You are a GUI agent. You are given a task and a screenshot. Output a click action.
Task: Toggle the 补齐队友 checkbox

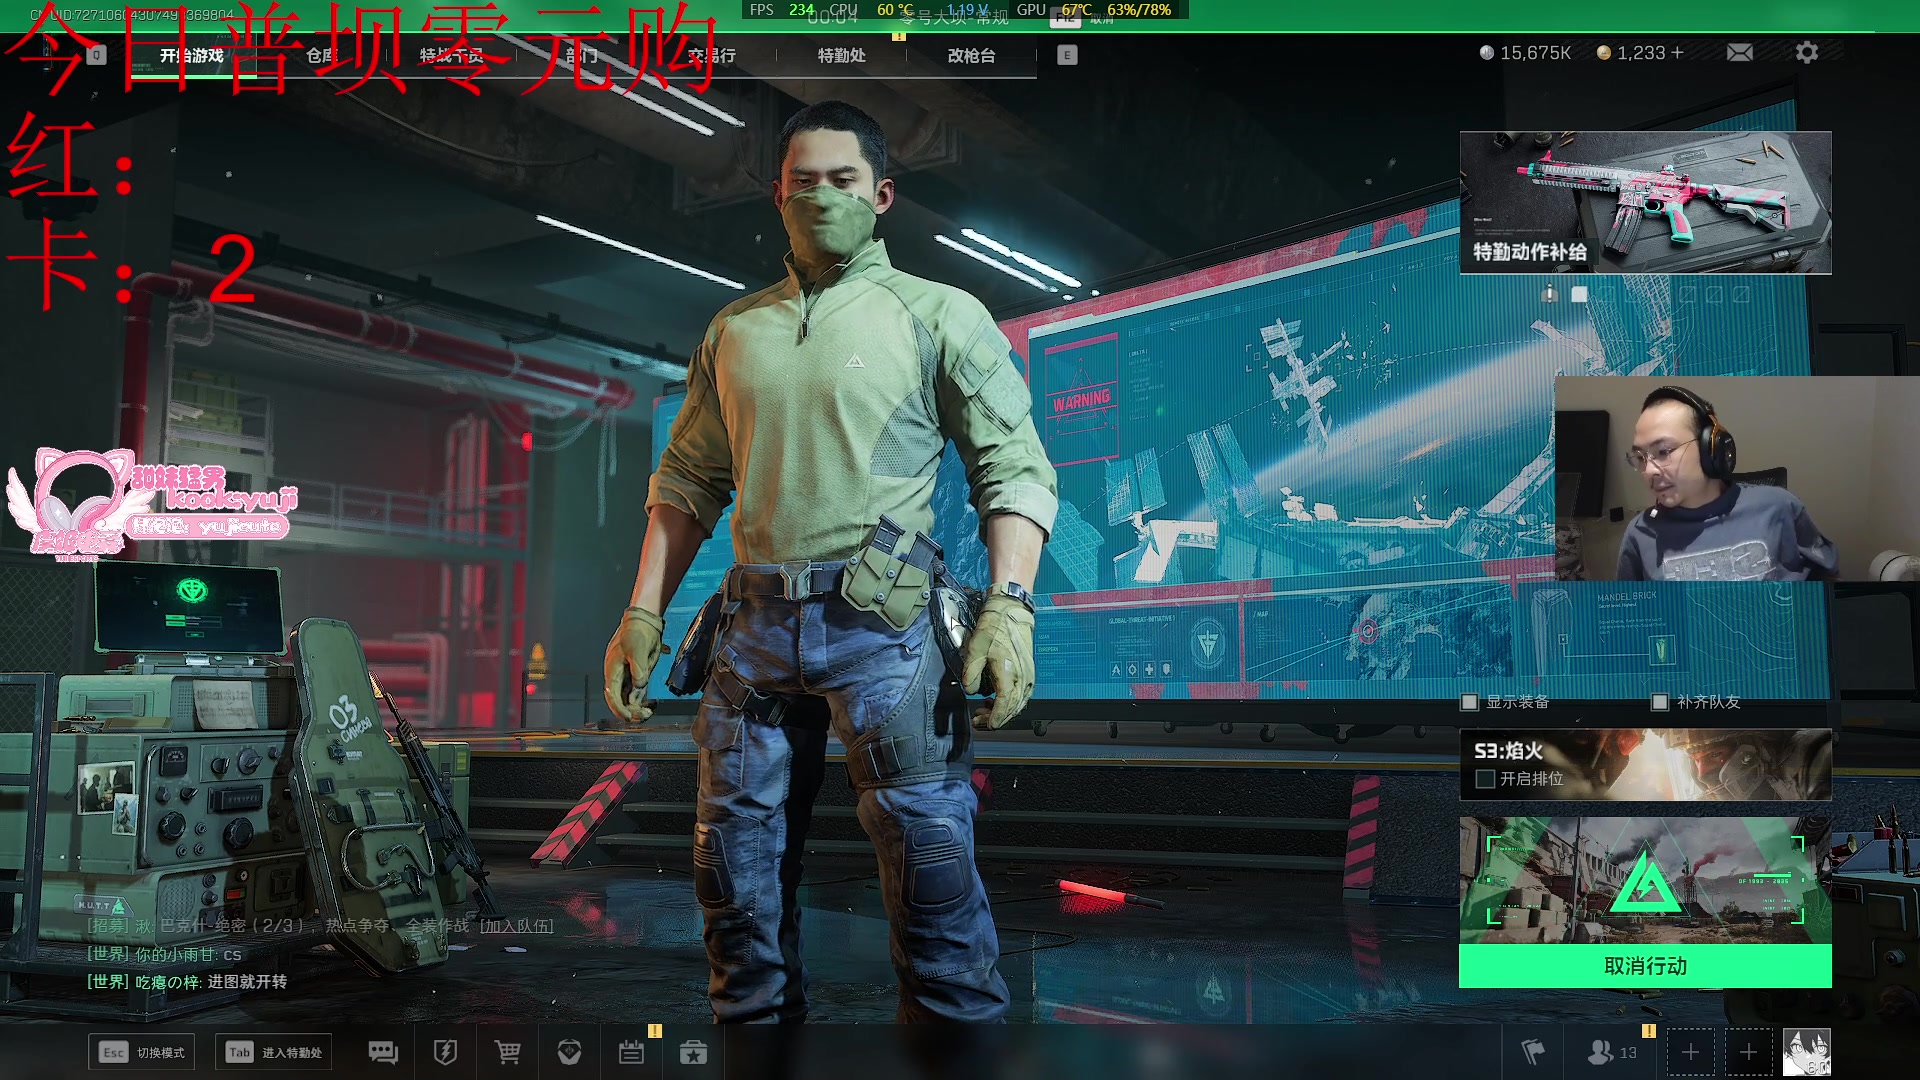tap(1660, 702)
